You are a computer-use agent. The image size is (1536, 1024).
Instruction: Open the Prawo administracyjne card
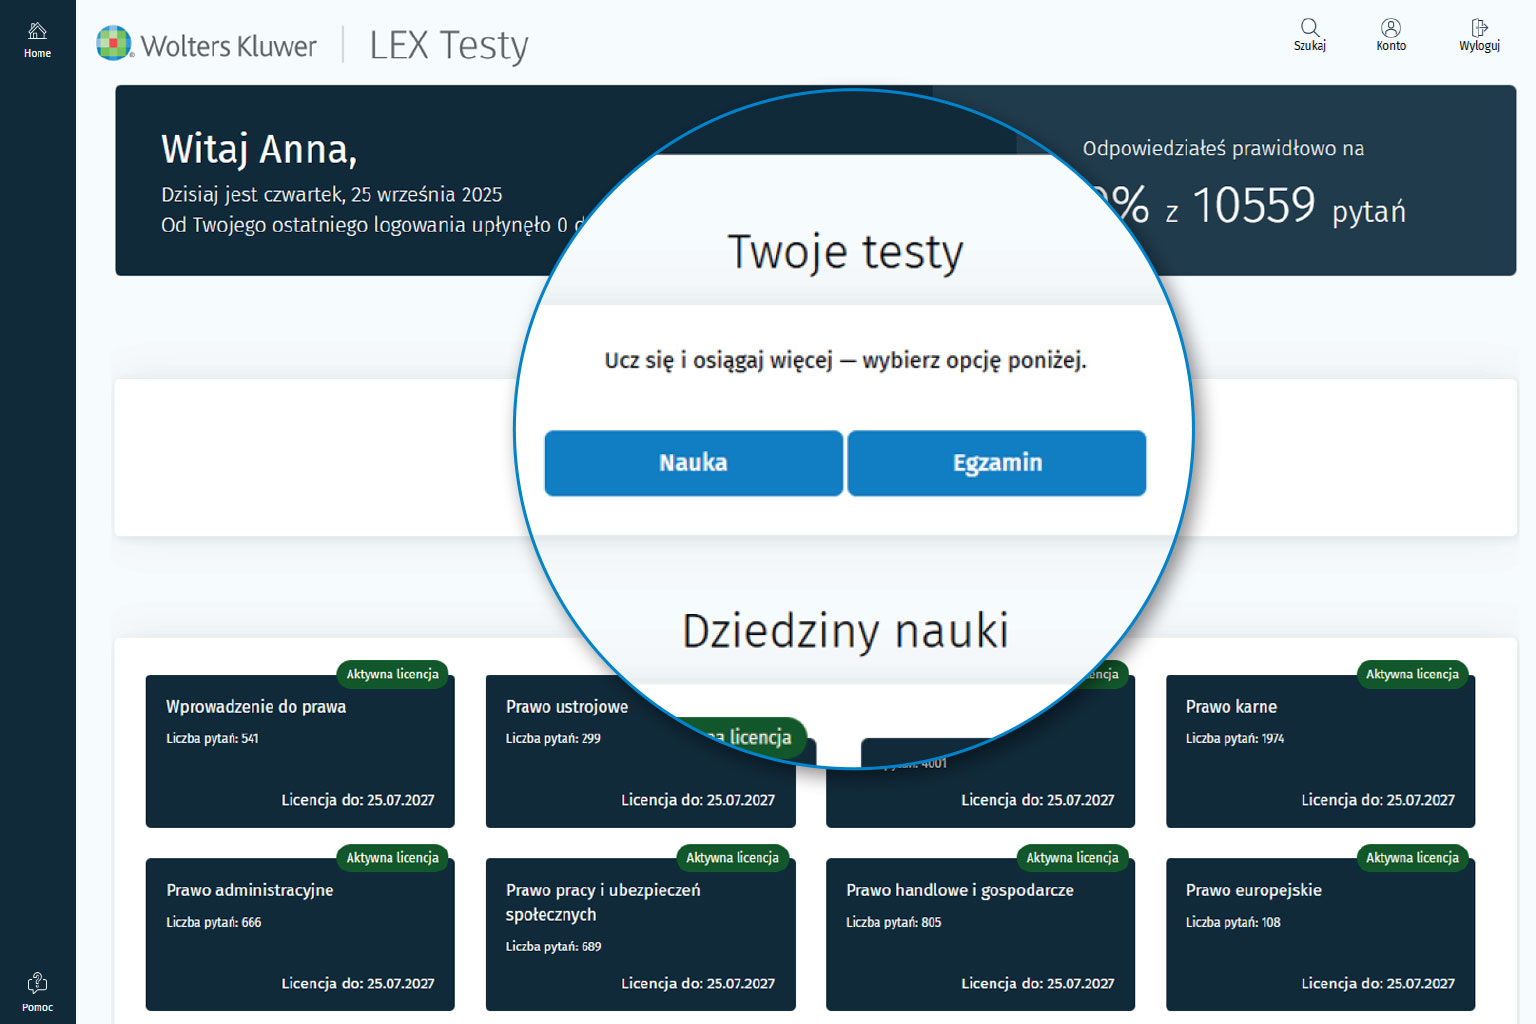pyautogui.click(x=299, y=935)
